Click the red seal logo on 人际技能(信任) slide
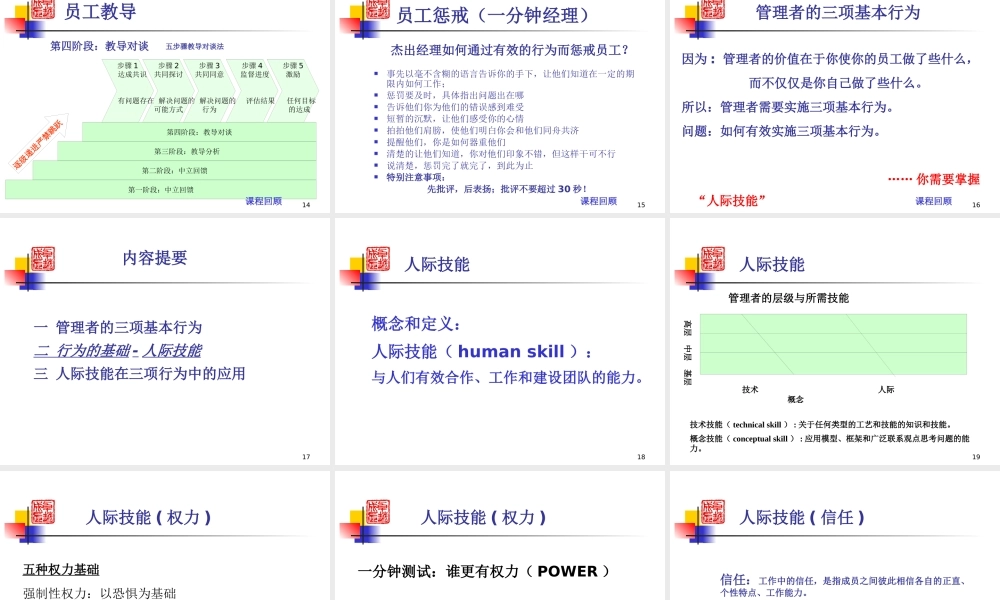1000x600 pixels. 713,512
